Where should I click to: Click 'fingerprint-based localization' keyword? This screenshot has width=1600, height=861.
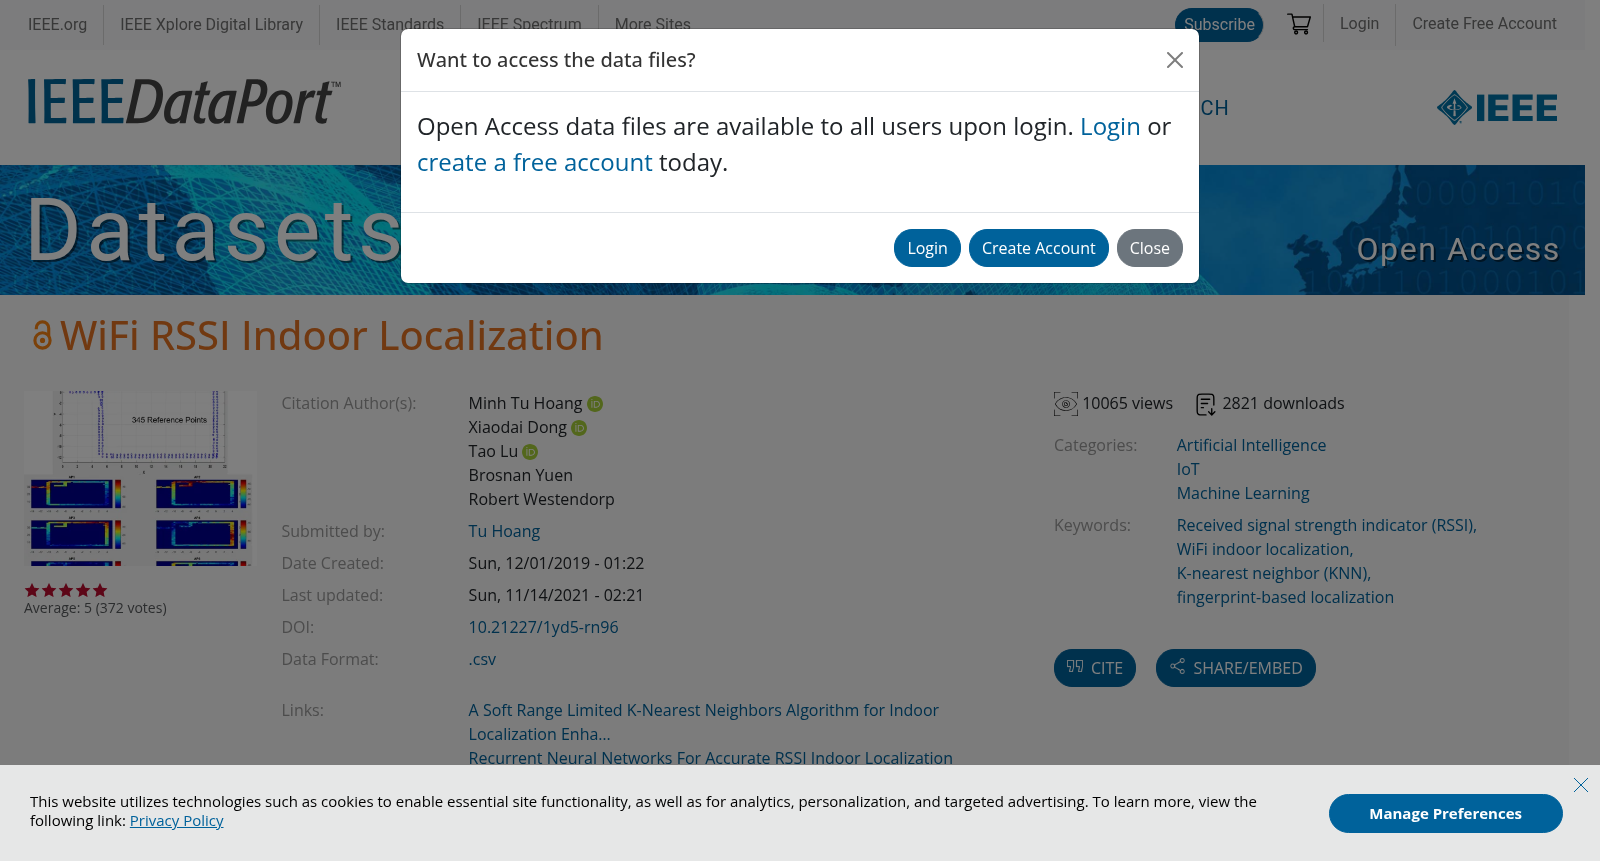[x=1285, y=598]
